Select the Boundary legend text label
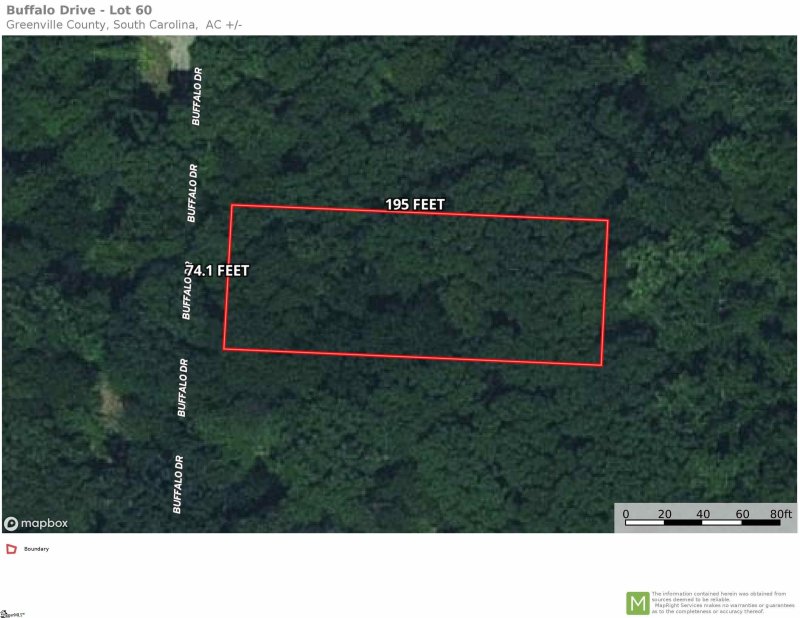Viewport: 800px width, 618px height. click(x=36, y=549)
